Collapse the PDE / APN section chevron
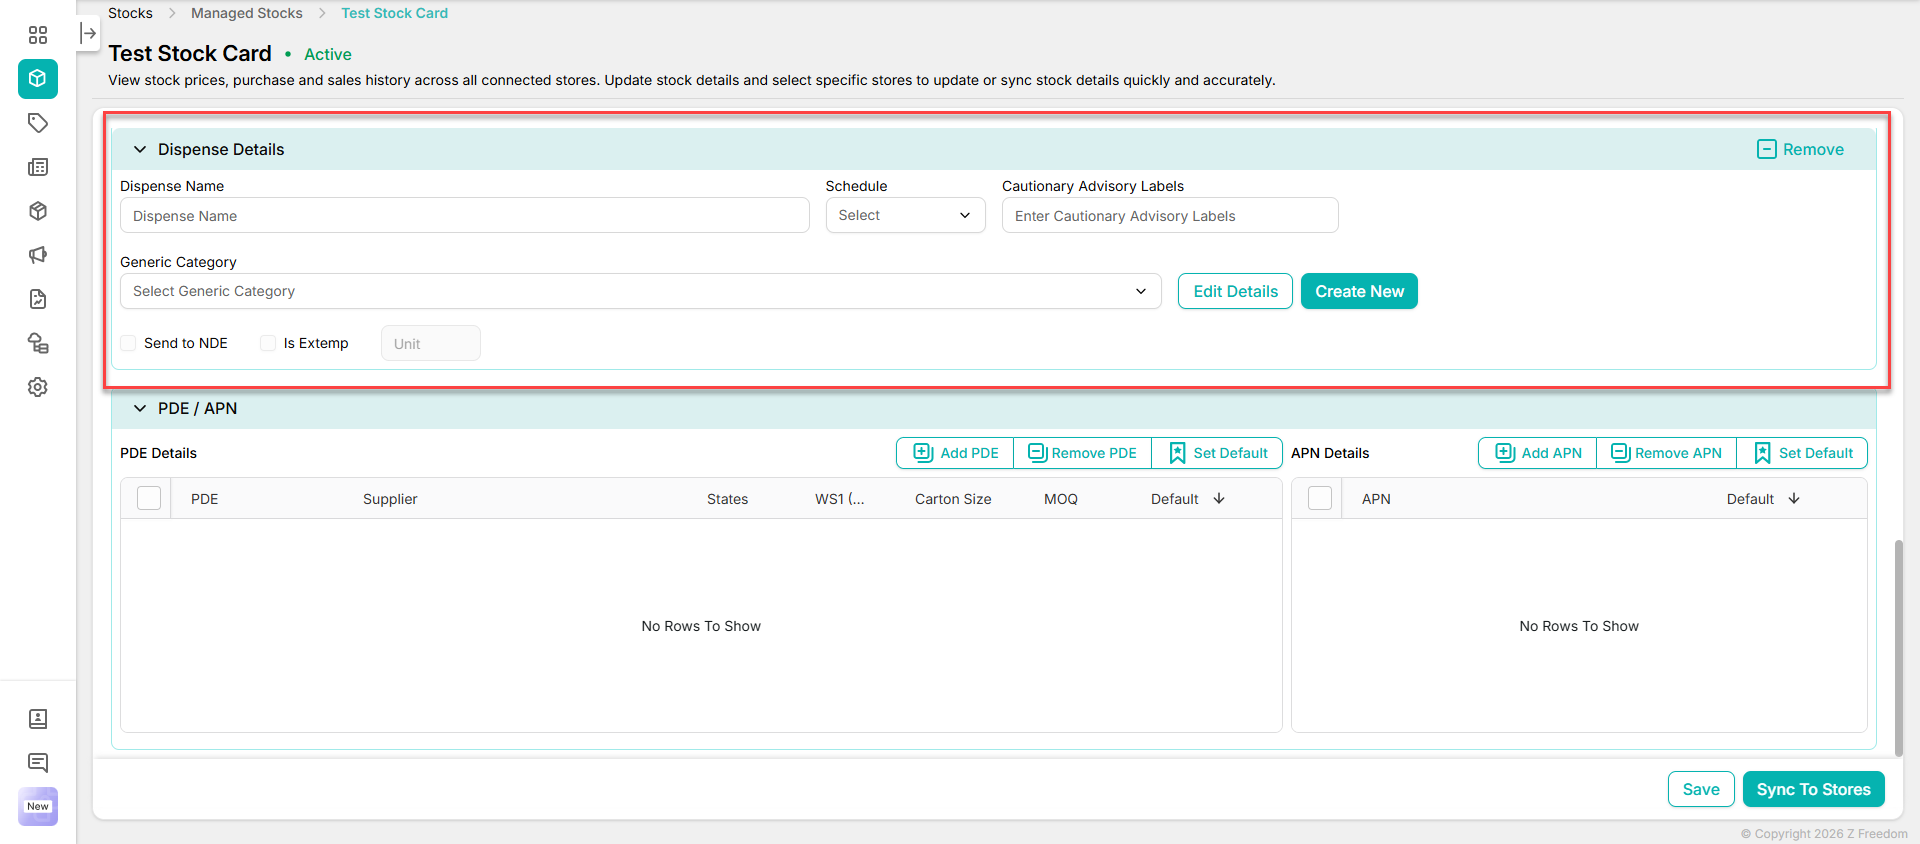This screenshot has height=844, width=1920. click(x=140, y=408)
